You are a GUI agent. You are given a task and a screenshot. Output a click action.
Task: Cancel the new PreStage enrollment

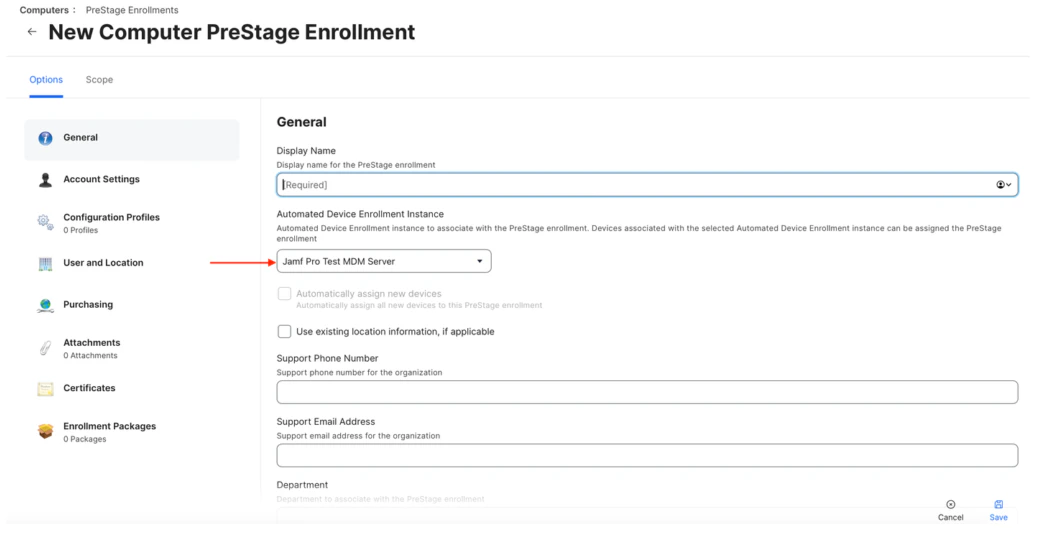[950, 510]
